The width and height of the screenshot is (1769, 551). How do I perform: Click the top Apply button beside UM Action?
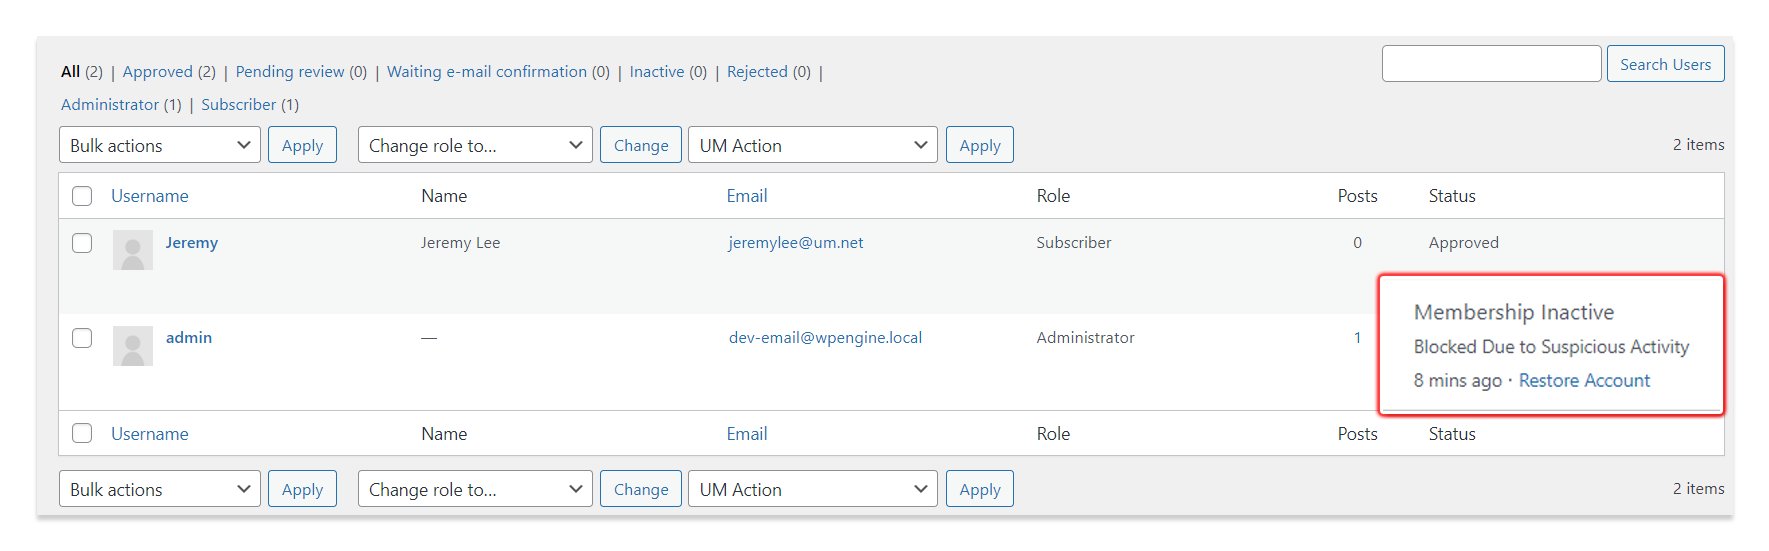click(980, 145)
